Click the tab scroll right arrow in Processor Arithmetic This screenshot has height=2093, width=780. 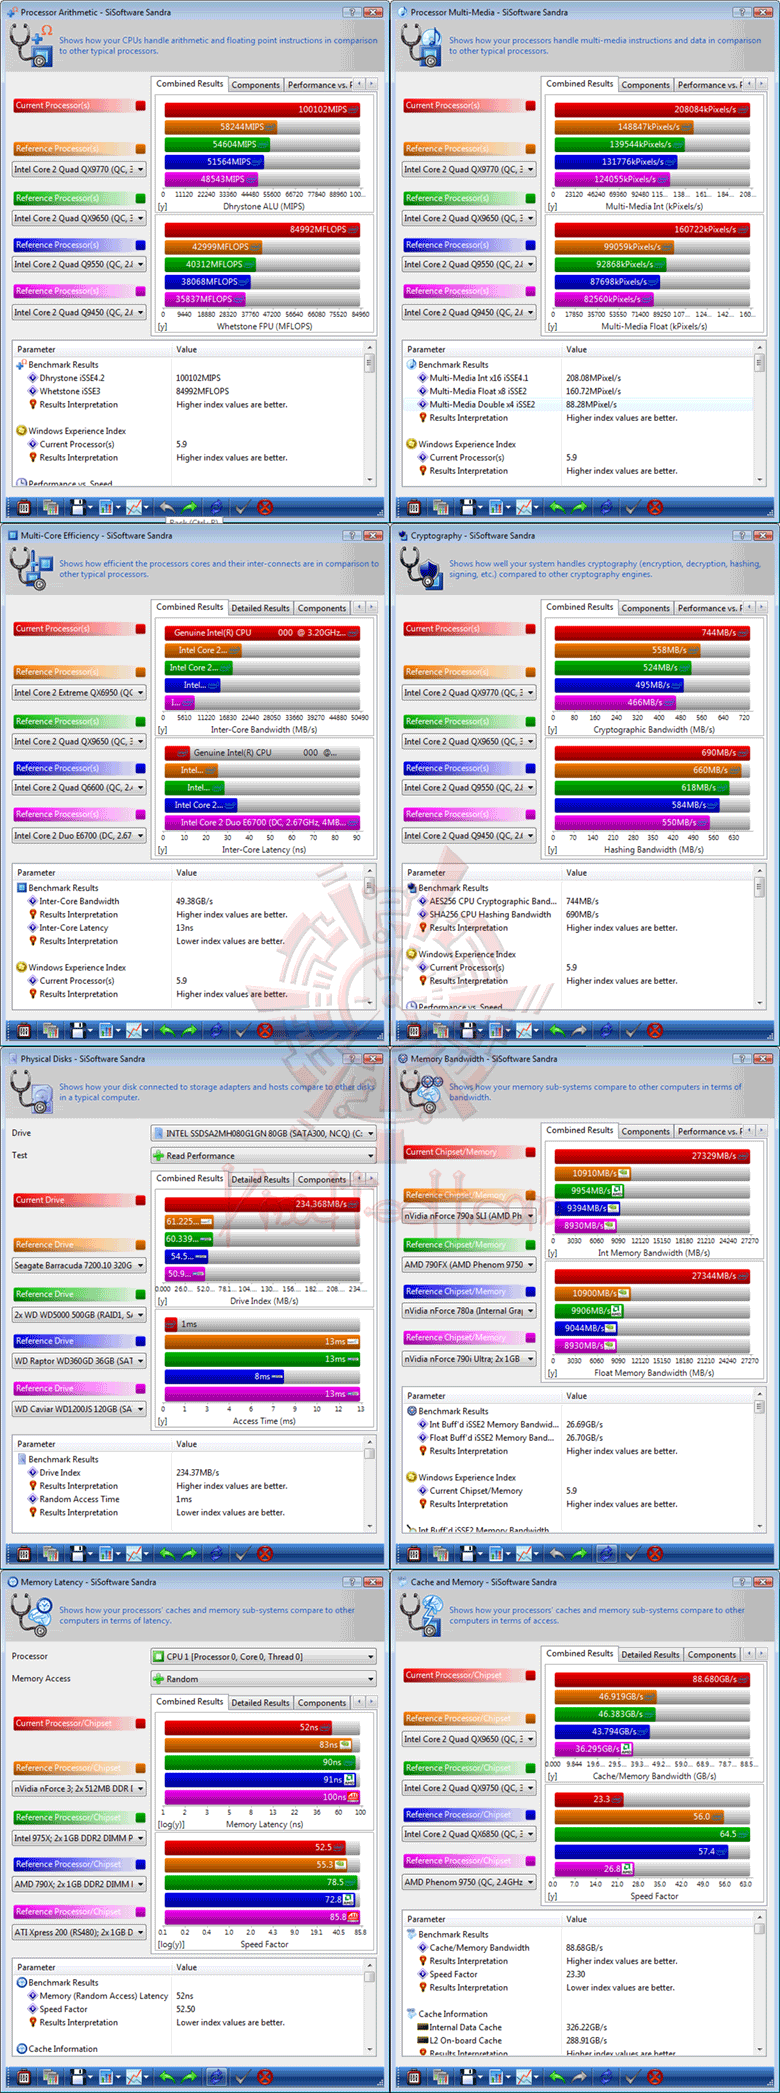(373, 84)
